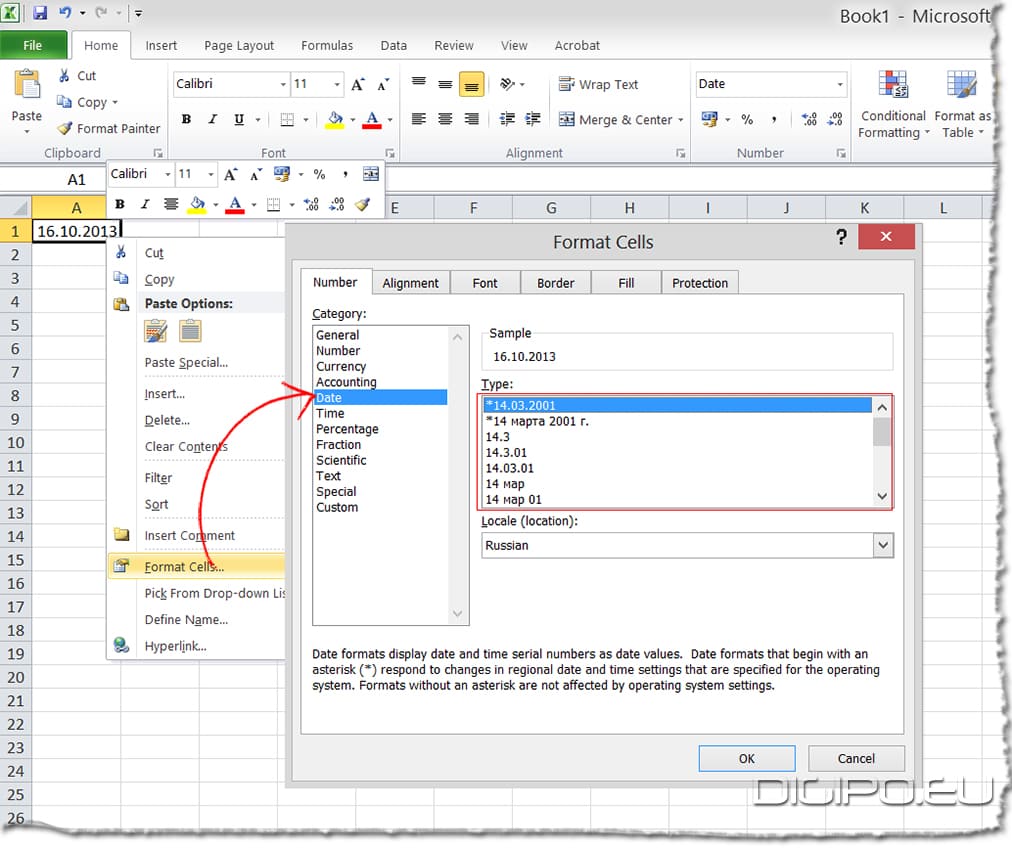Click the Format as Table icon
The height and width of the screenshot is (851, 1012).
pyautogui.click(x=961, y=85)
